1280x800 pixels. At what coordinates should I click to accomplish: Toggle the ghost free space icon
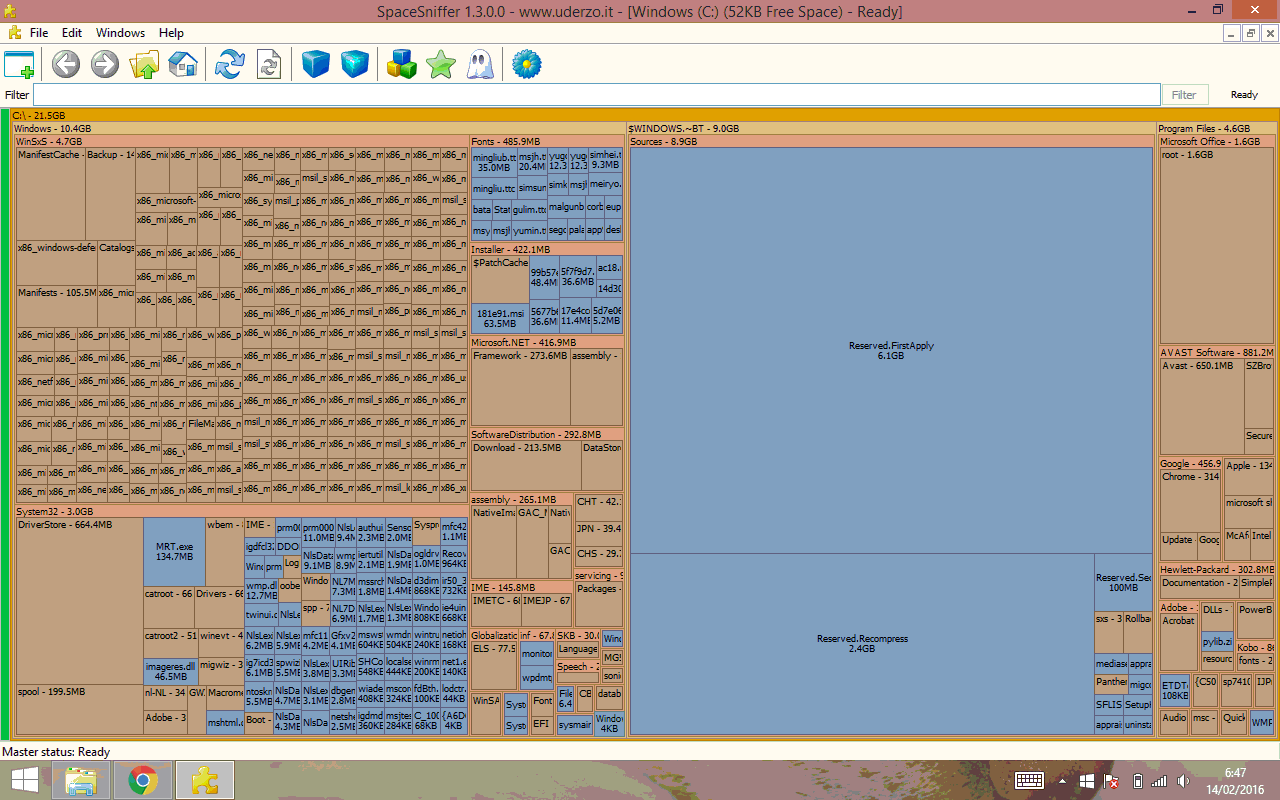coord(480,65)
